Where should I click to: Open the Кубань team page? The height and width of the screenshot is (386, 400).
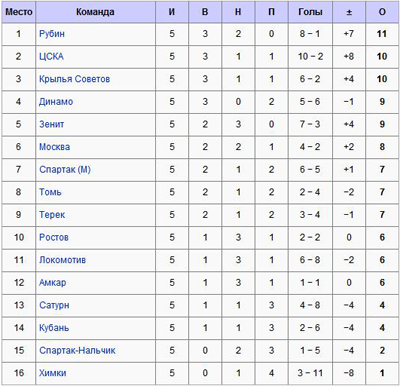point(54,328)
